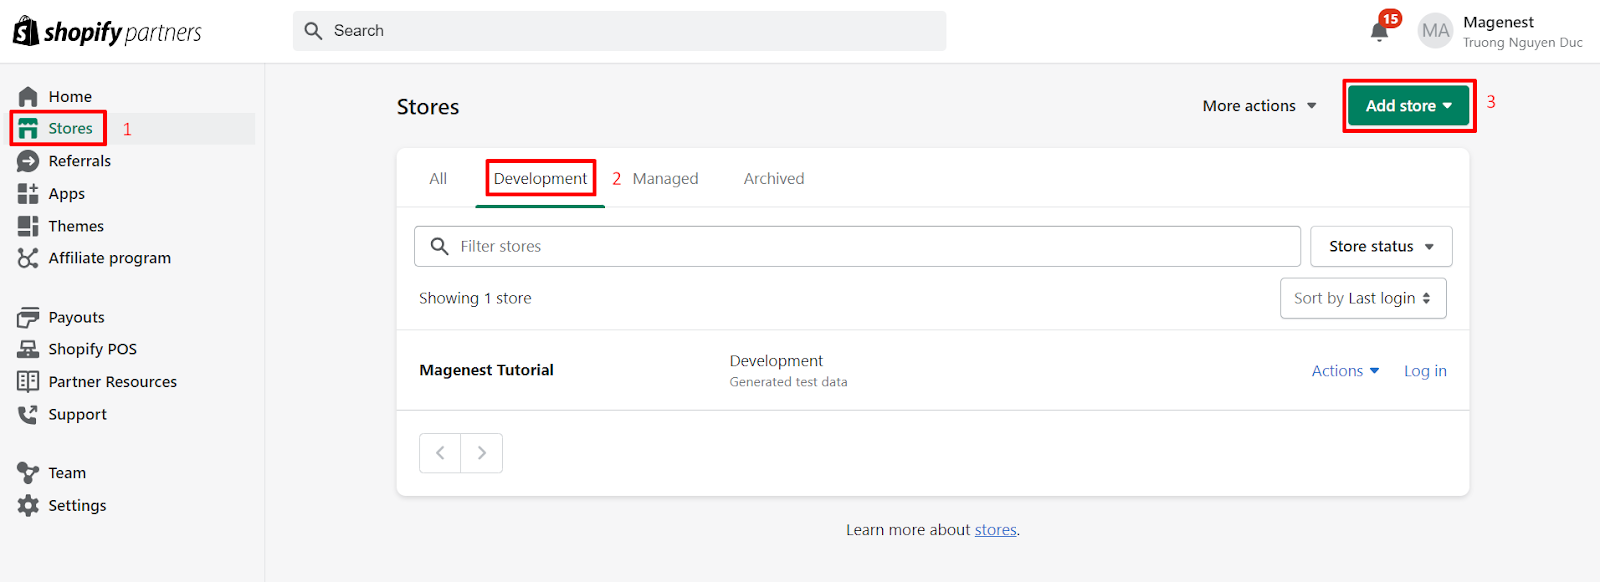Go to the next page arrow
Viewport: 1600px width, 582px height.
click(x=482, y=453)
